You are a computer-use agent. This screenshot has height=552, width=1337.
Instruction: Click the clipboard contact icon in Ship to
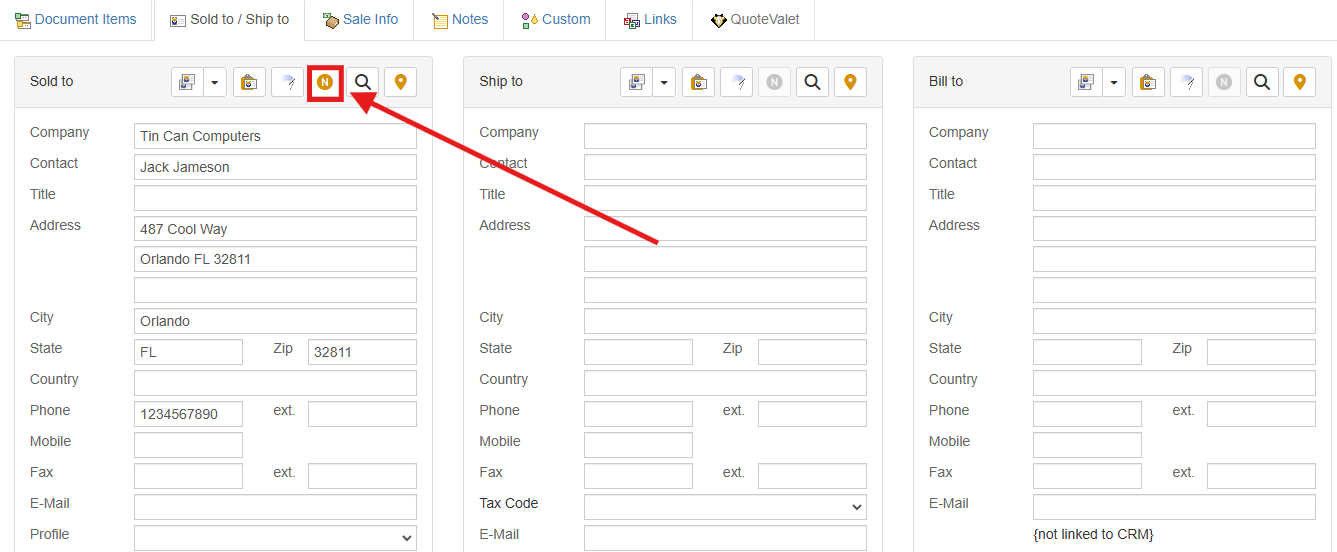pyautogui.click(x=699, y=82)
